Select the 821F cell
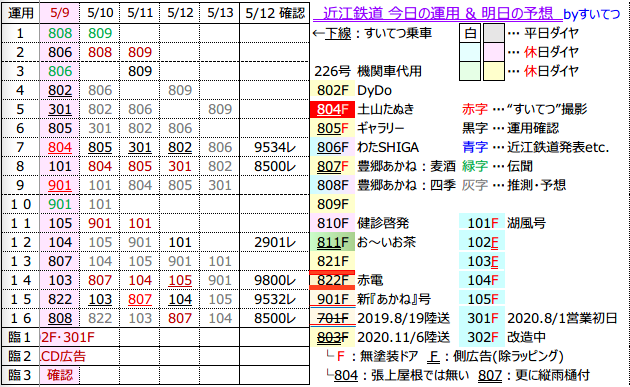The image size is (630, 387). (332, 261)
